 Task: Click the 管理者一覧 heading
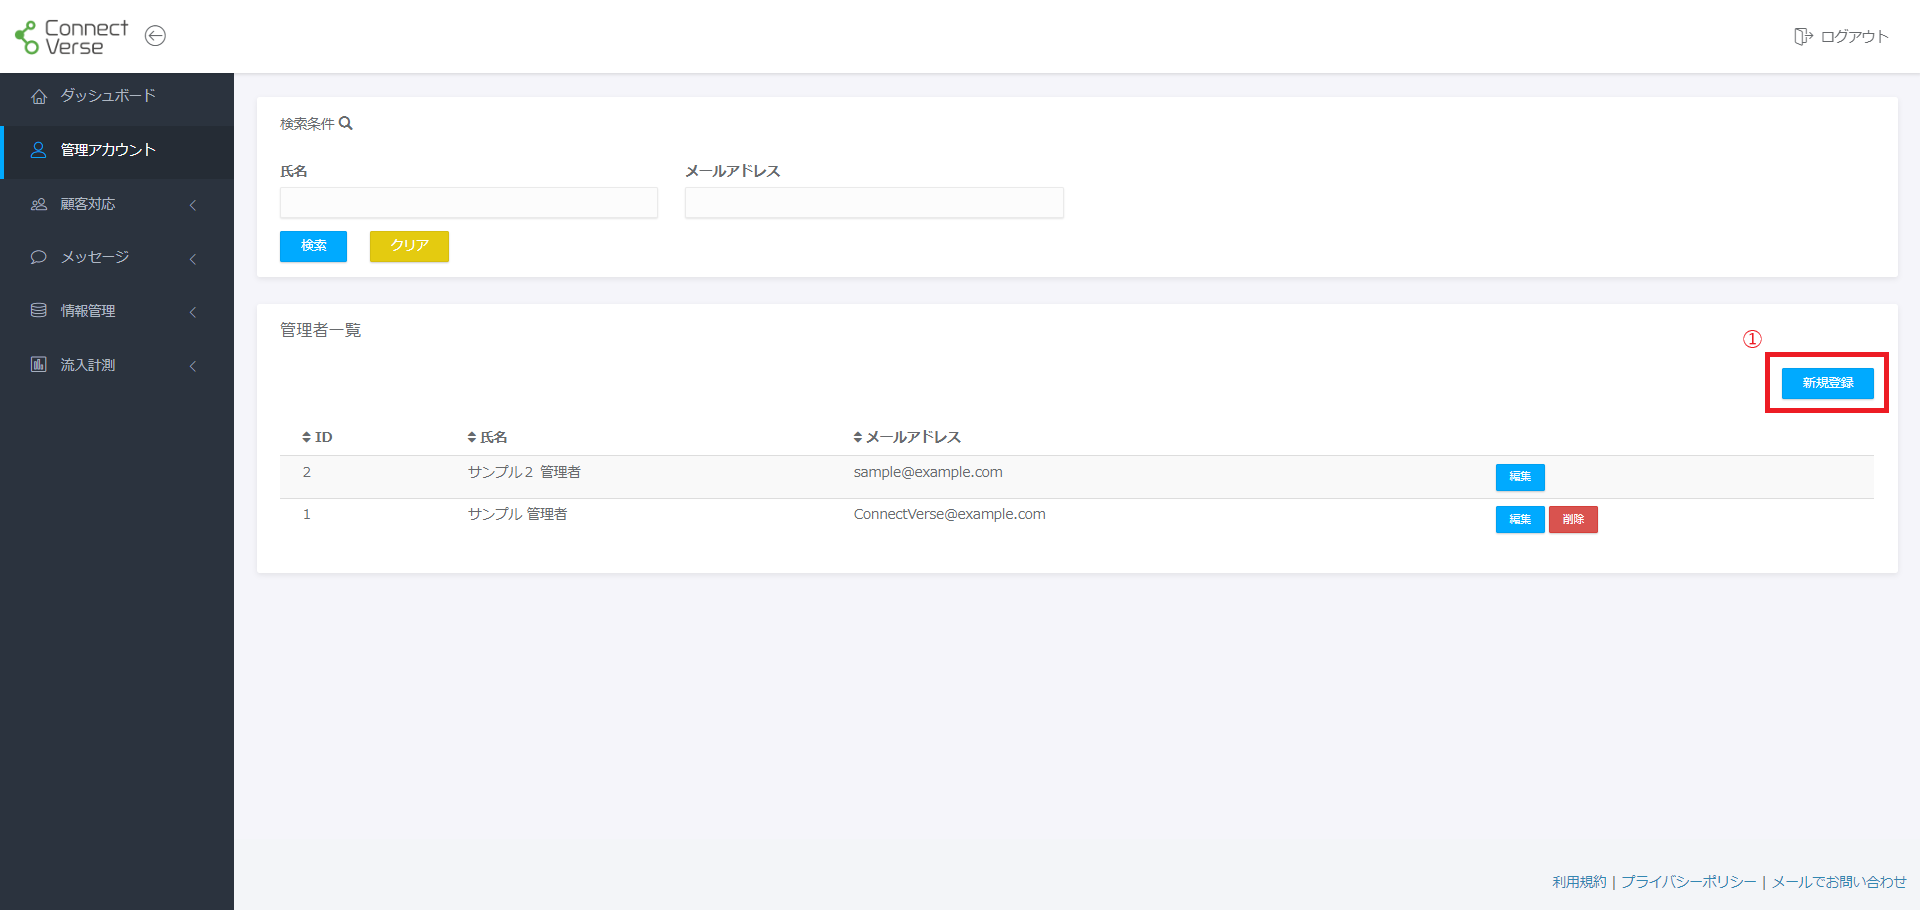(x=320, y=330)
